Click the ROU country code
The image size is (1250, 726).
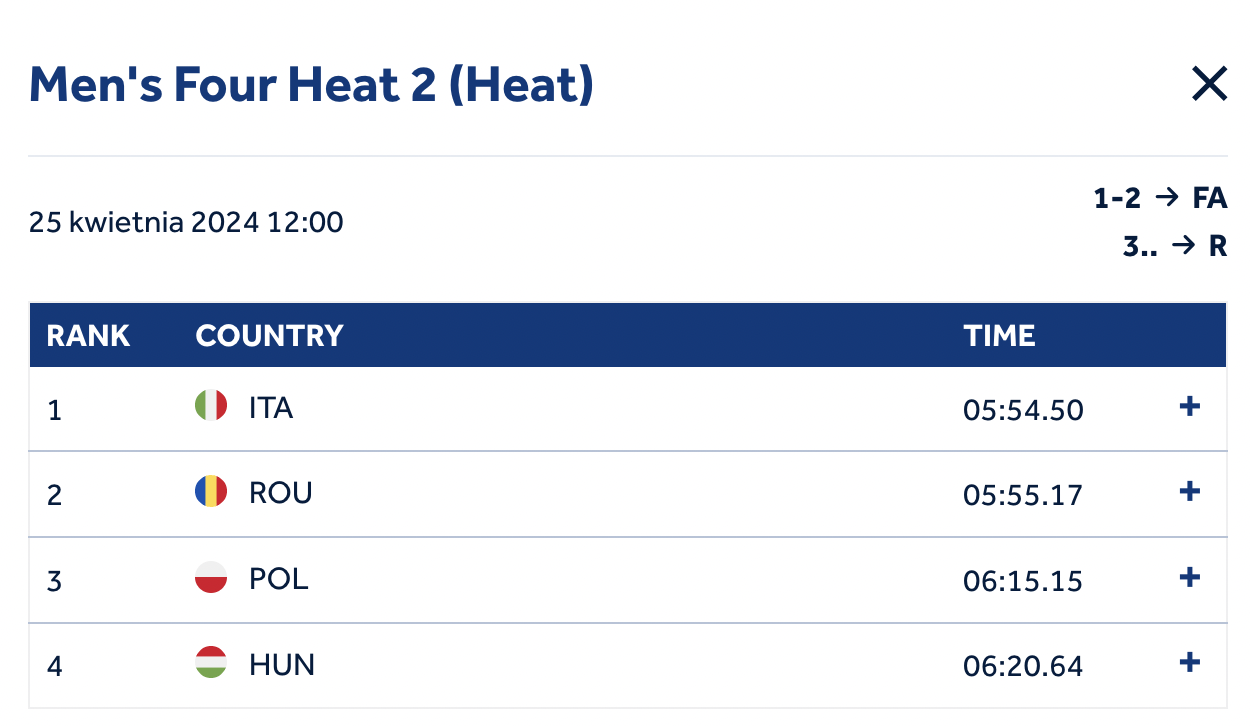pyautogui.click(x=281, y=493)
